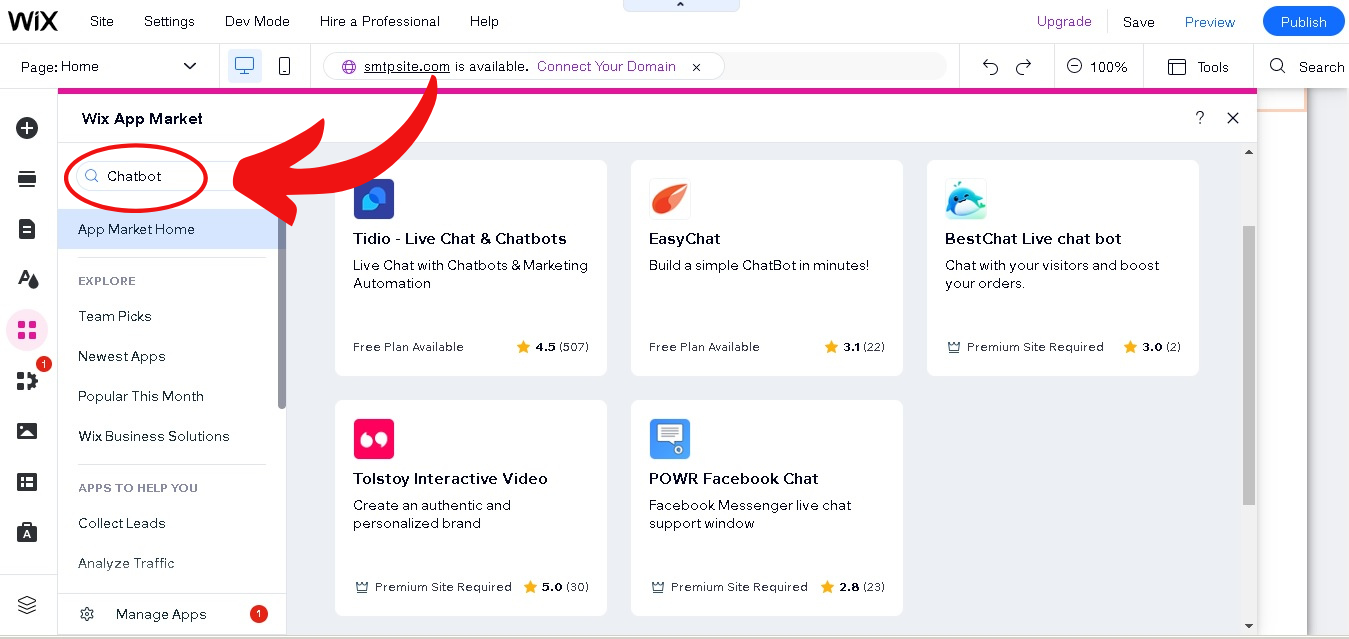Click the EasyChat app icon
The width and height of the screenshot is (1349, 639).
(670, 199)
